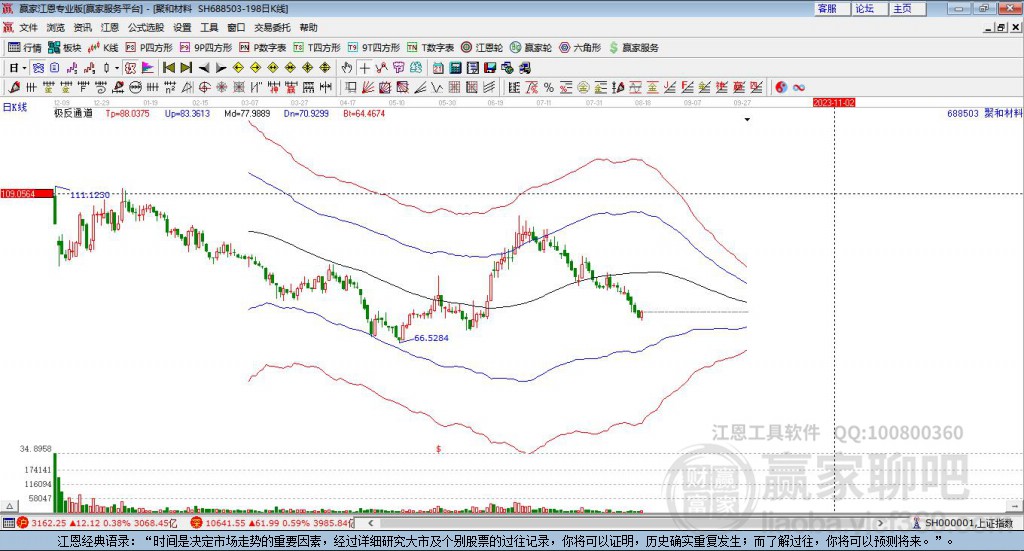
Task: Expand the volume panel using the bottom-left triangle
Action: click(10, 506)
